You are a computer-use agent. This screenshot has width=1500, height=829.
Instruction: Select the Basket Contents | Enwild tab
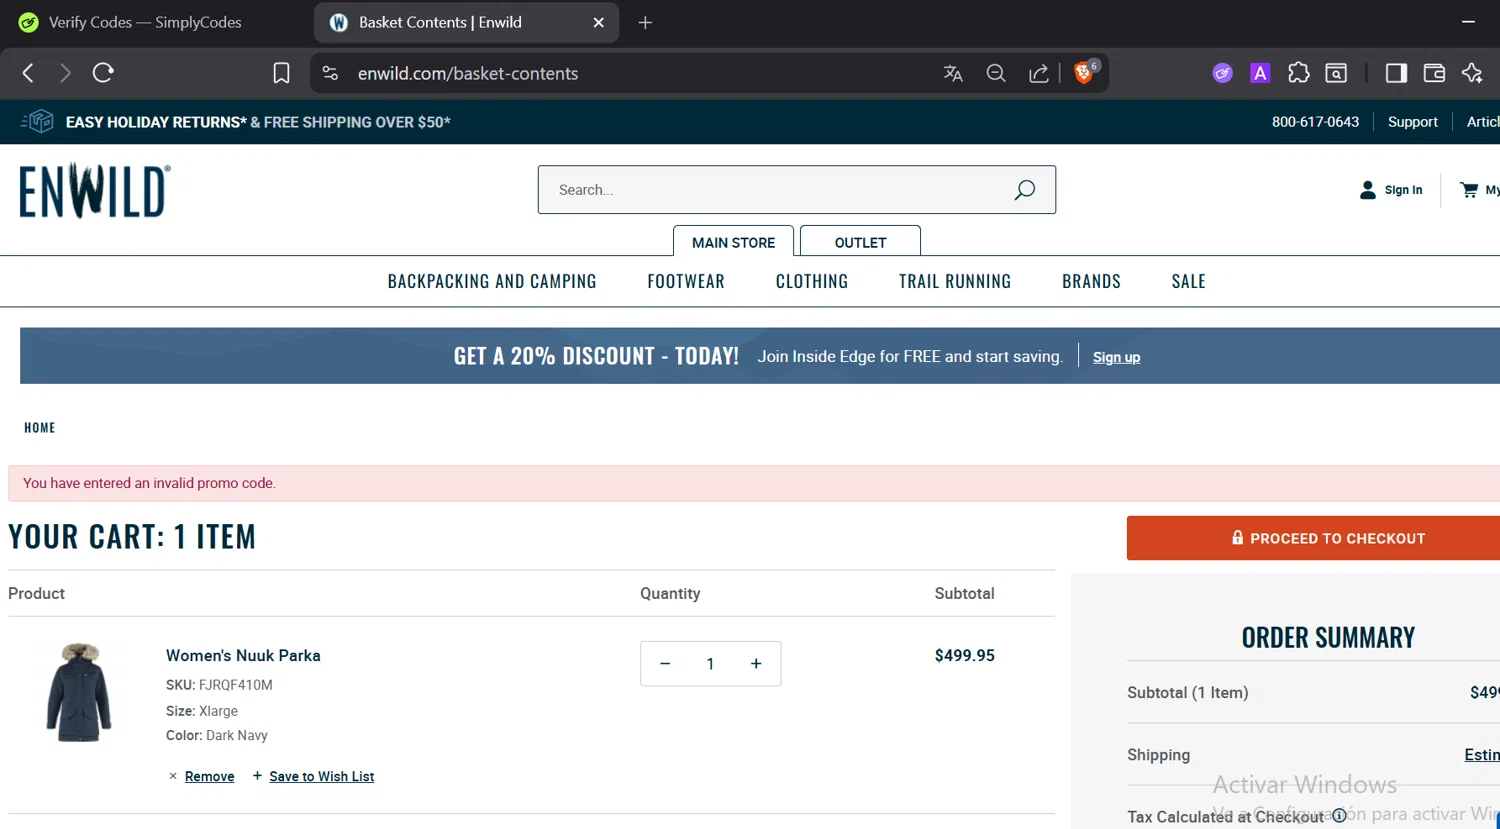[440, 22]
